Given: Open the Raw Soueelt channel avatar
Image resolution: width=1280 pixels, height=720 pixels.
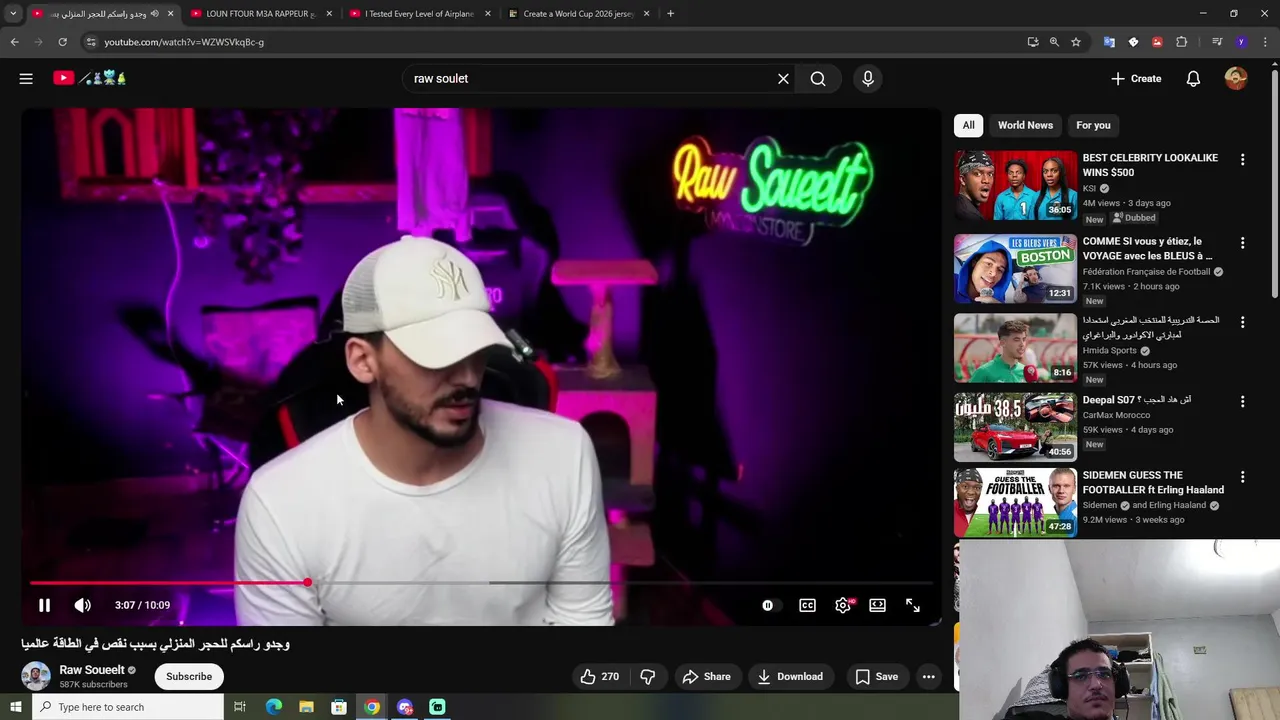Looking at the screenshot, I should 36,676.
